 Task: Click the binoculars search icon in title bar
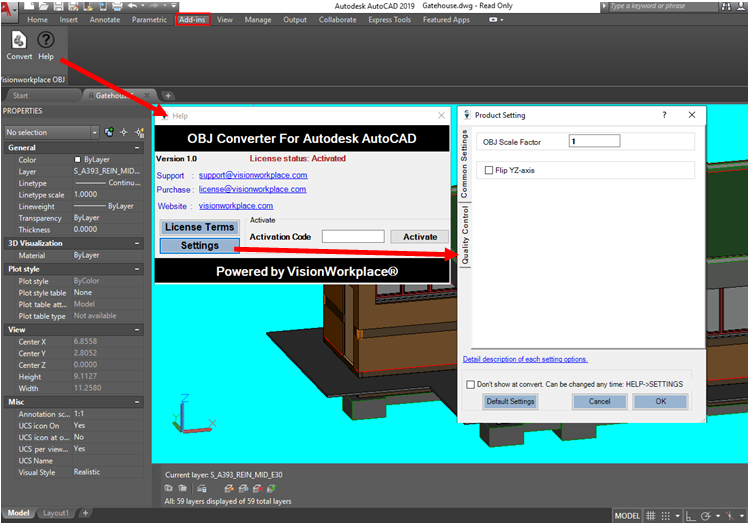tap(726, 7)
